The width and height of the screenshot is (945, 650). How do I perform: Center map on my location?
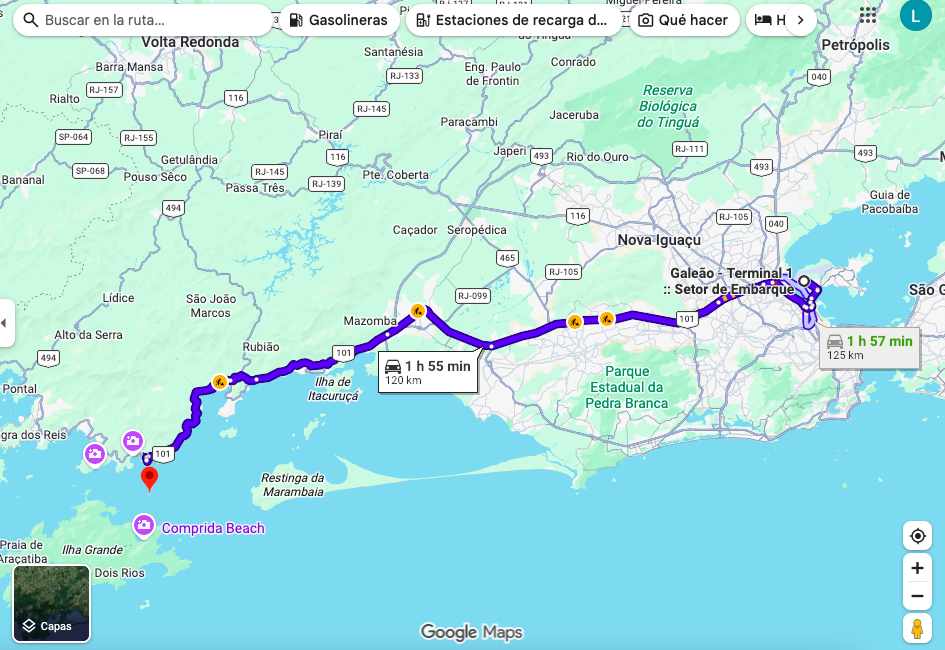pyautogui.click(x=917, y=536)
